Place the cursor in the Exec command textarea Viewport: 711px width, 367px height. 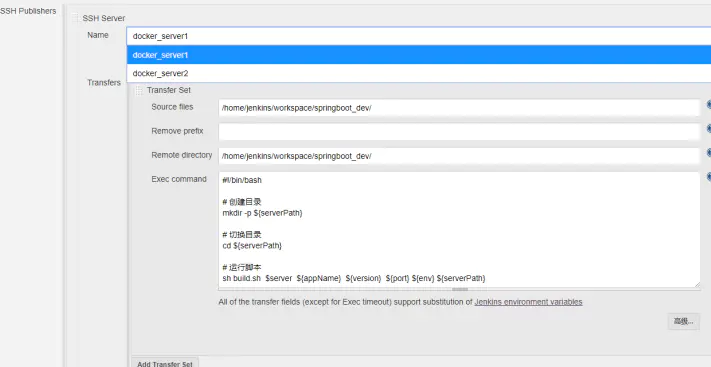459,230
